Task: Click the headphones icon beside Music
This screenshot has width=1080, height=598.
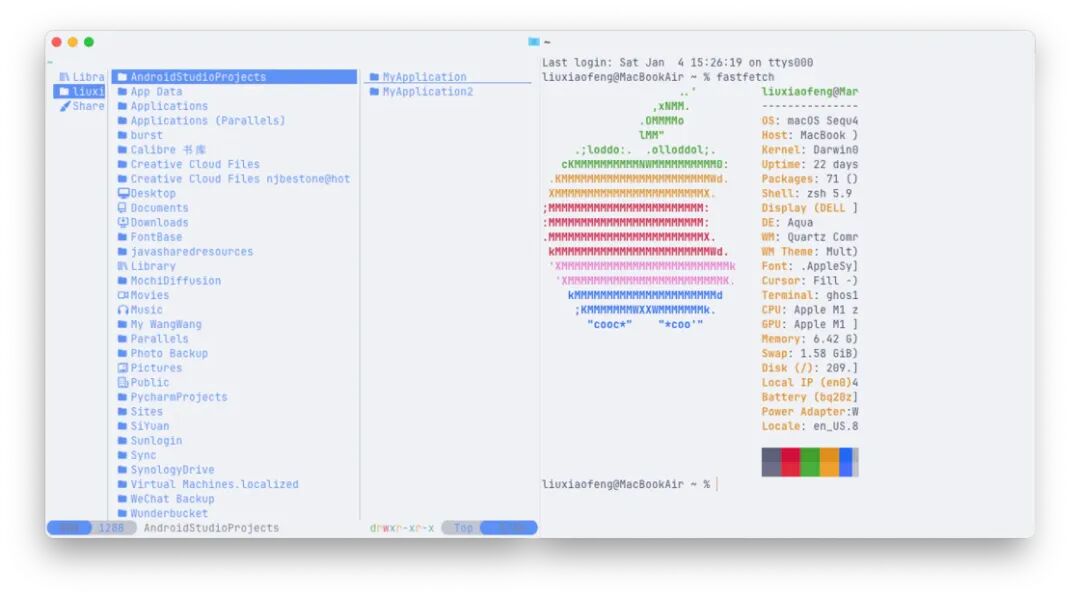Action: point(123,310)
